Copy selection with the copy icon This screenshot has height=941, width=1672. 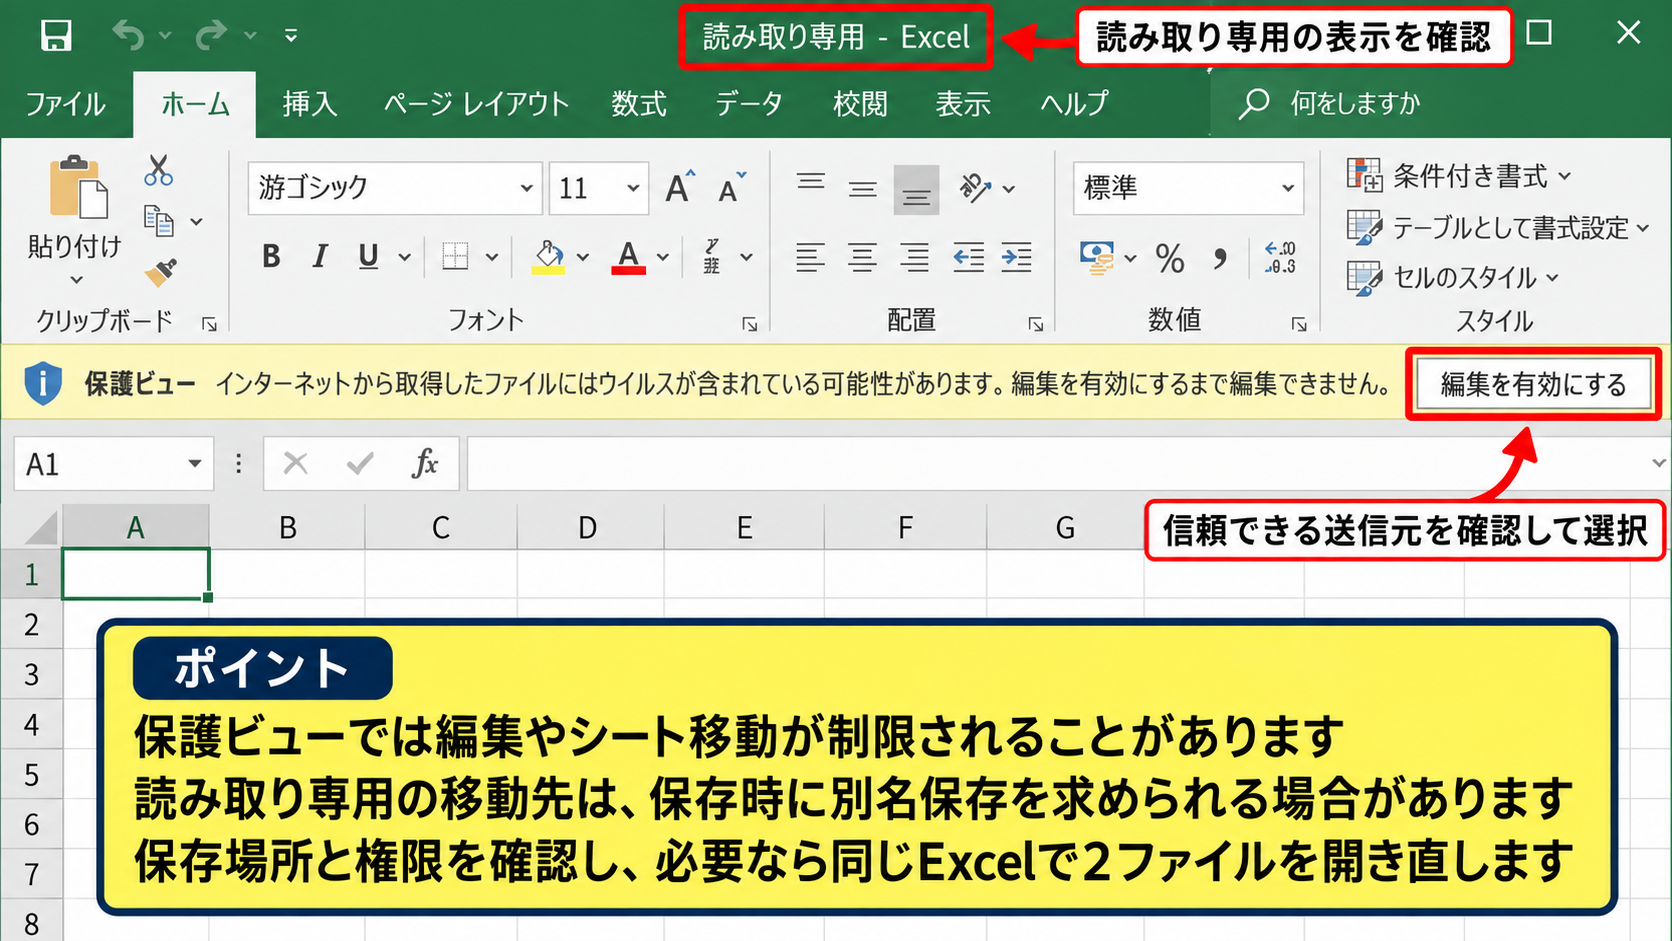159,221
